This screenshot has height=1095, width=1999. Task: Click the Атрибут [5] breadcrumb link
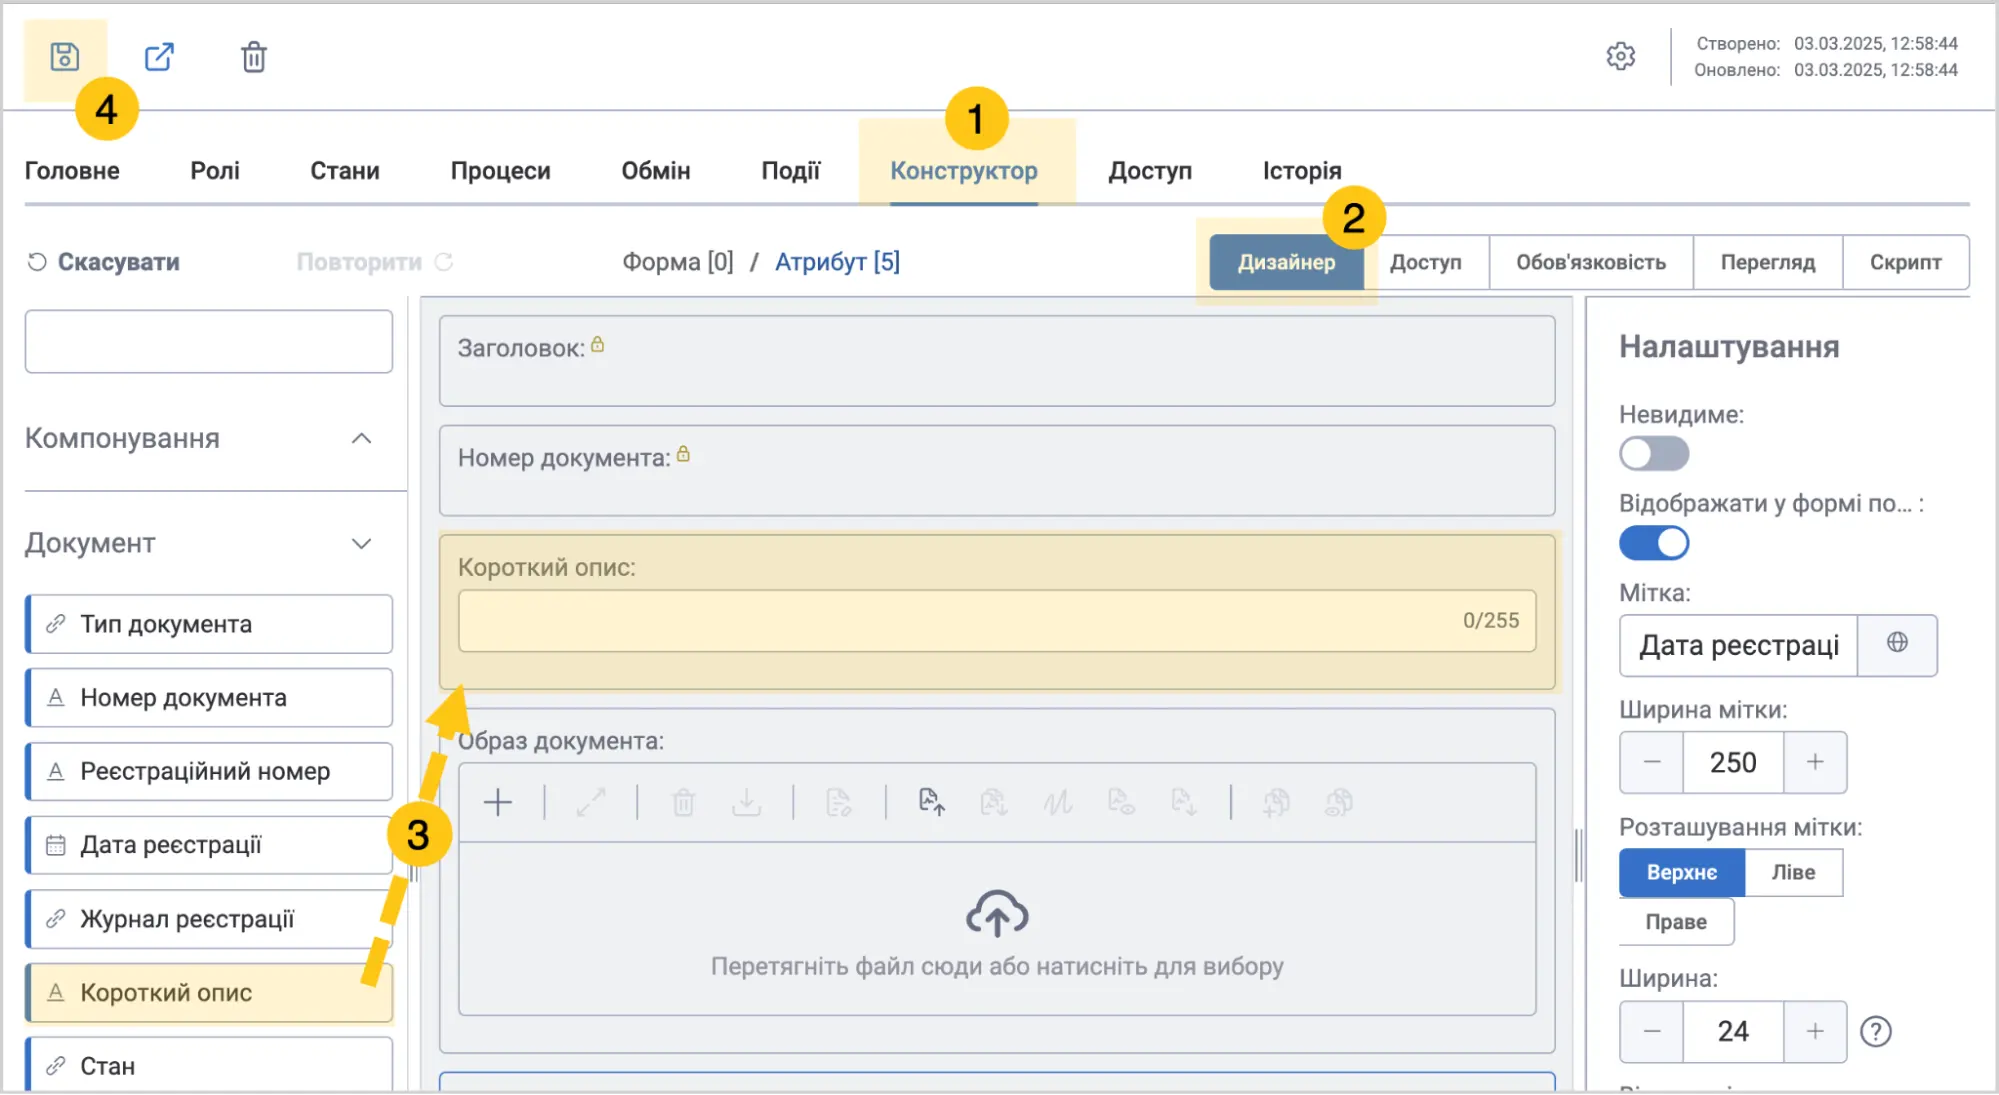click(x=837, y=262)
